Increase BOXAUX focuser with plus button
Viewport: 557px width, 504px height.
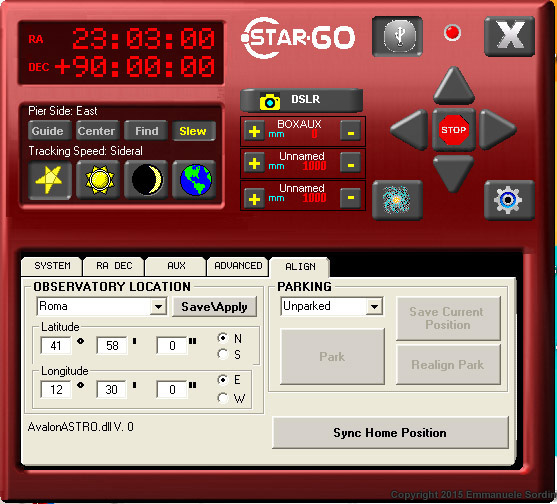(254, 131)
